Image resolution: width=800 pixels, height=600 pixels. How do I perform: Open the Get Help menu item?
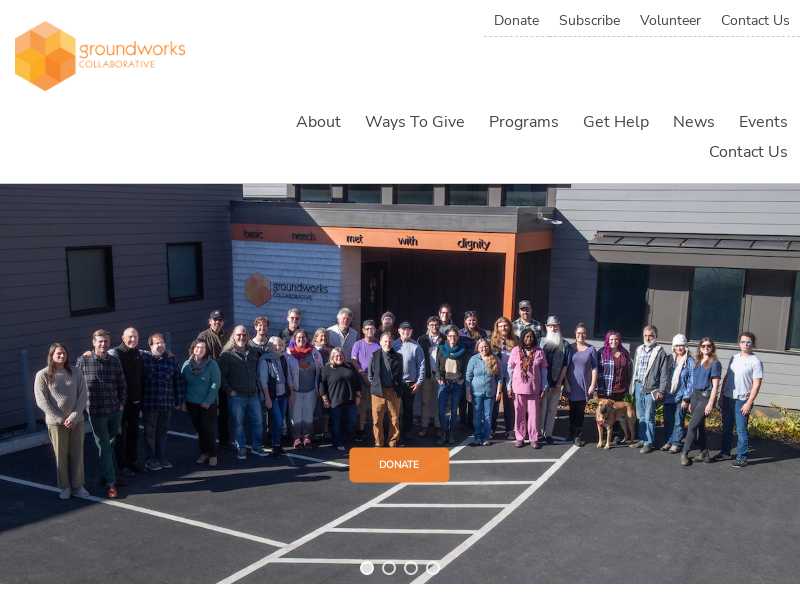tap(616, 122)
